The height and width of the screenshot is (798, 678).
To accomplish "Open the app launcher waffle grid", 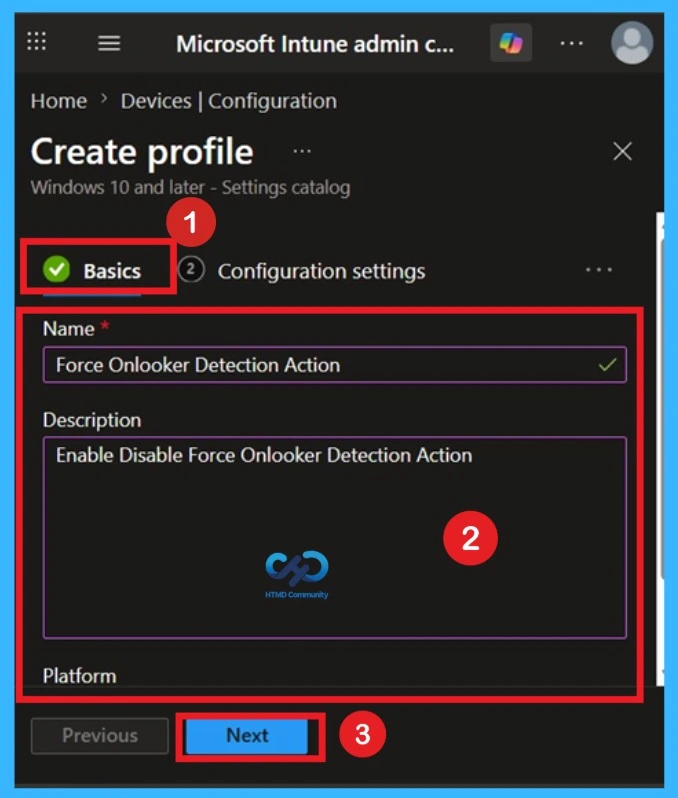I will 37,41.
